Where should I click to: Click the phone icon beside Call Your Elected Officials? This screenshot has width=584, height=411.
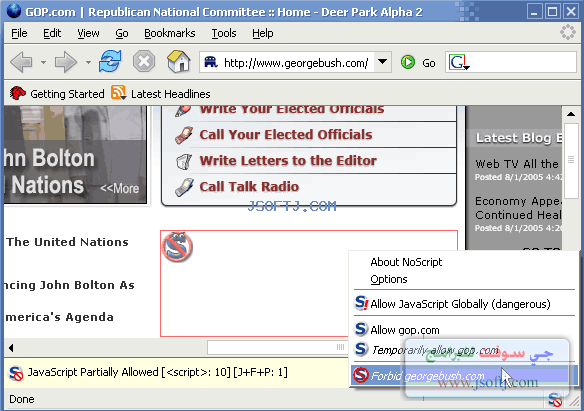point(184,135)
